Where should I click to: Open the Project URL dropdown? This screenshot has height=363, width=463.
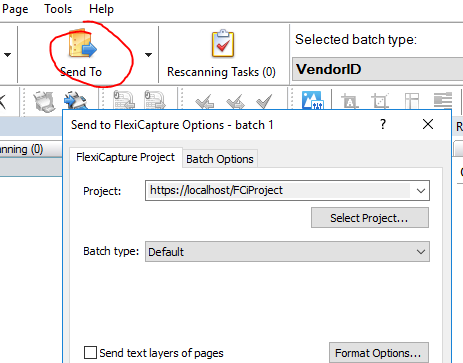point(421,191)
